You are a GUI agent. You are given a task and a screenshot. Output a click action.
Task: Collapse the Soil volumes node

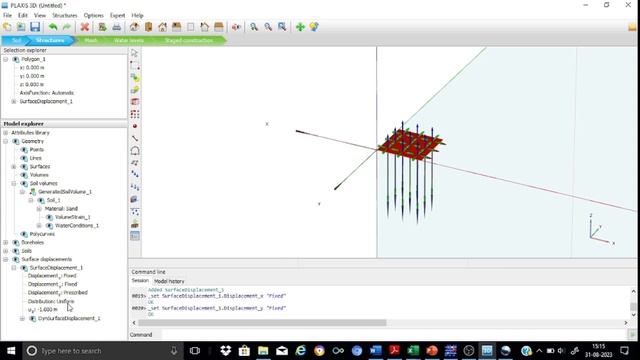[14, 183]
